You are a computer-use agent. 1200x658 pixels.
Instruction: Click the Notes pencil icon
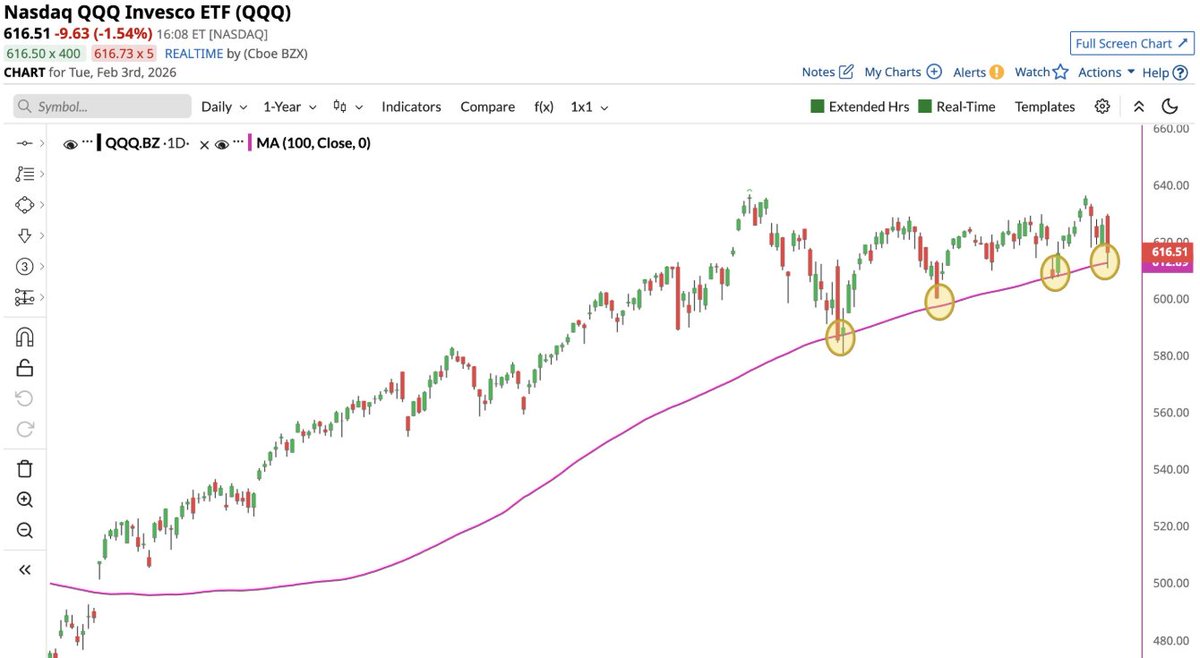click(x=846, y=71)
